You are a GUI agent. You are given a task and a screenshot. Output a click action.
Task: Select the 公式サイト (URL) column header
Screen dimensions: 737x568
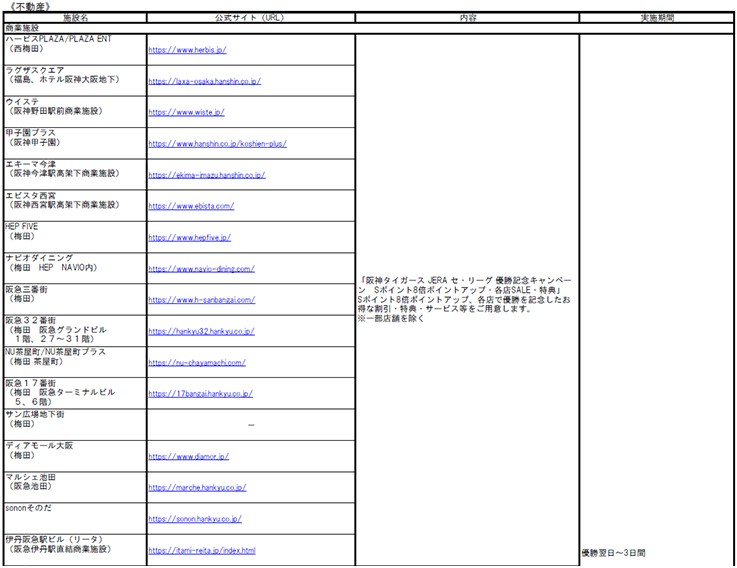[251, 18]
